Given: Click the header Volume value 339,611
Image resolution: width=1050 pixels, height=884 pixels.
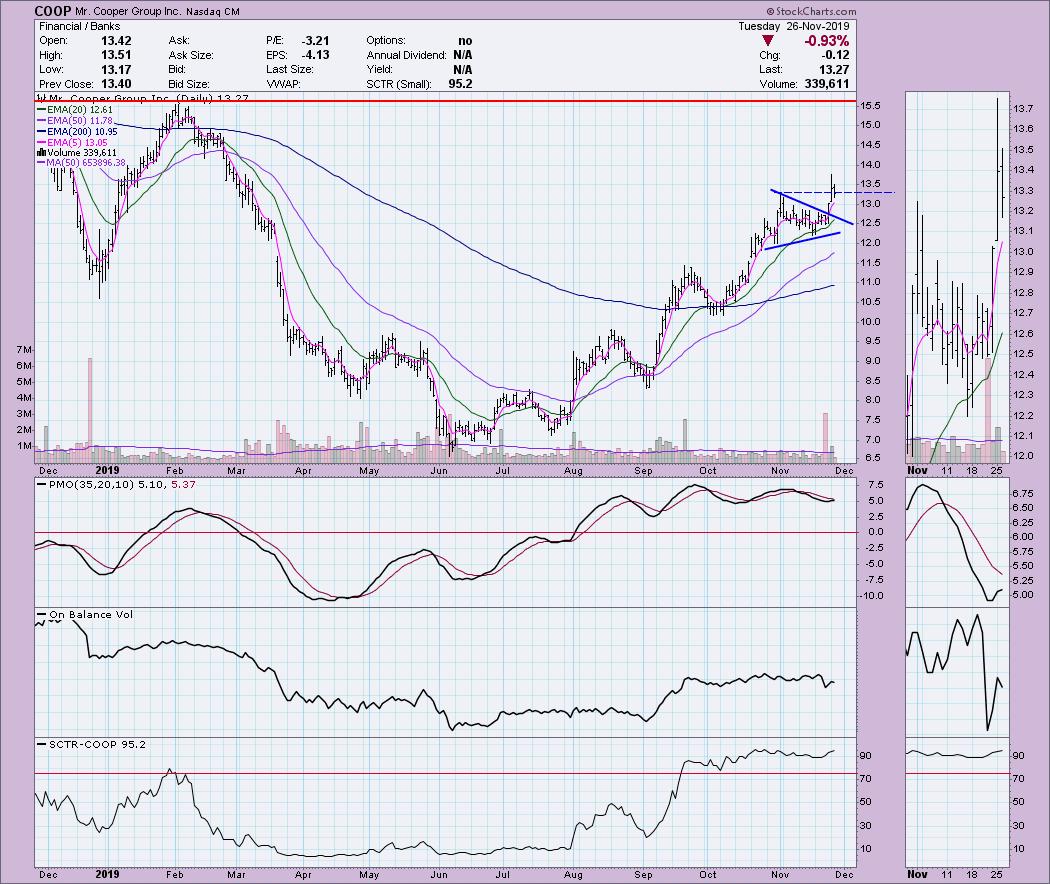Looking at the screenshot, I should coord(825,84).
